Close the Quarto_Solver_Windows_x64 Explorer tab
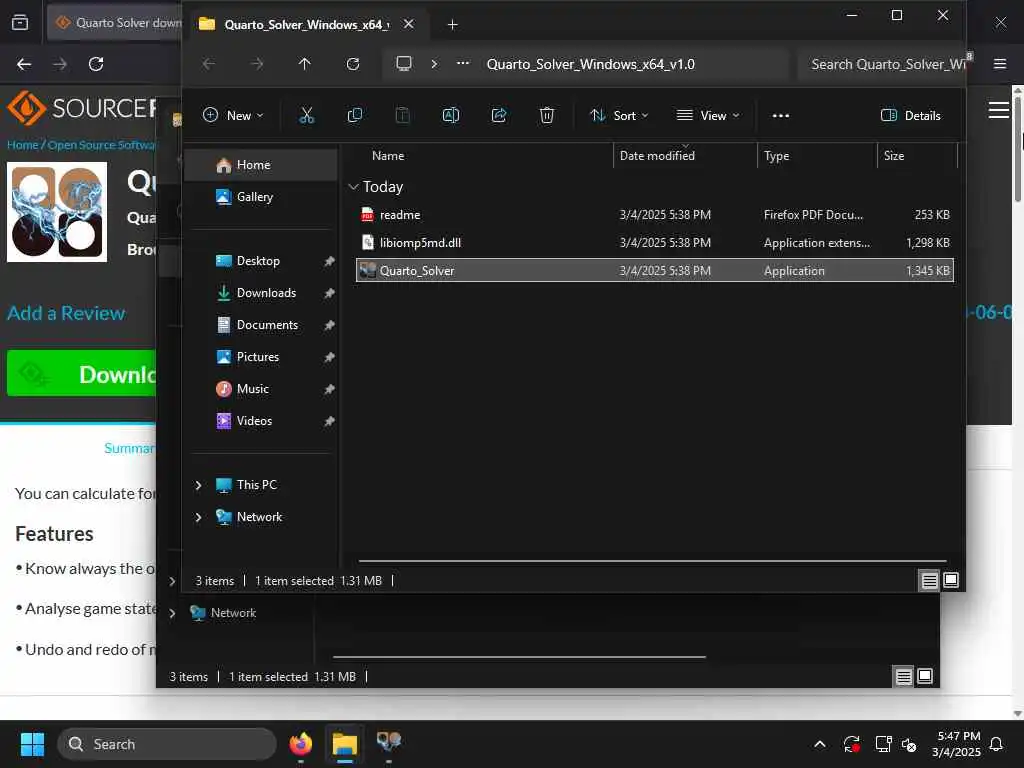This screenshot has width=1024, height=768. (408, 24)
